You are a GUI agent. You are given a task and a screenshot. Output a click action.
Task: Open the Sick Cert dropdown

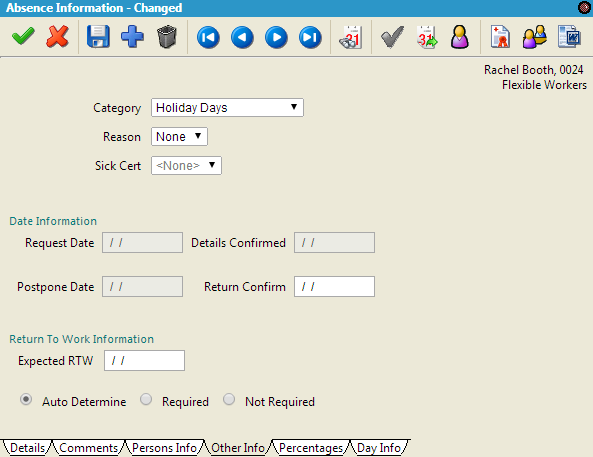[x=186, y=166]
